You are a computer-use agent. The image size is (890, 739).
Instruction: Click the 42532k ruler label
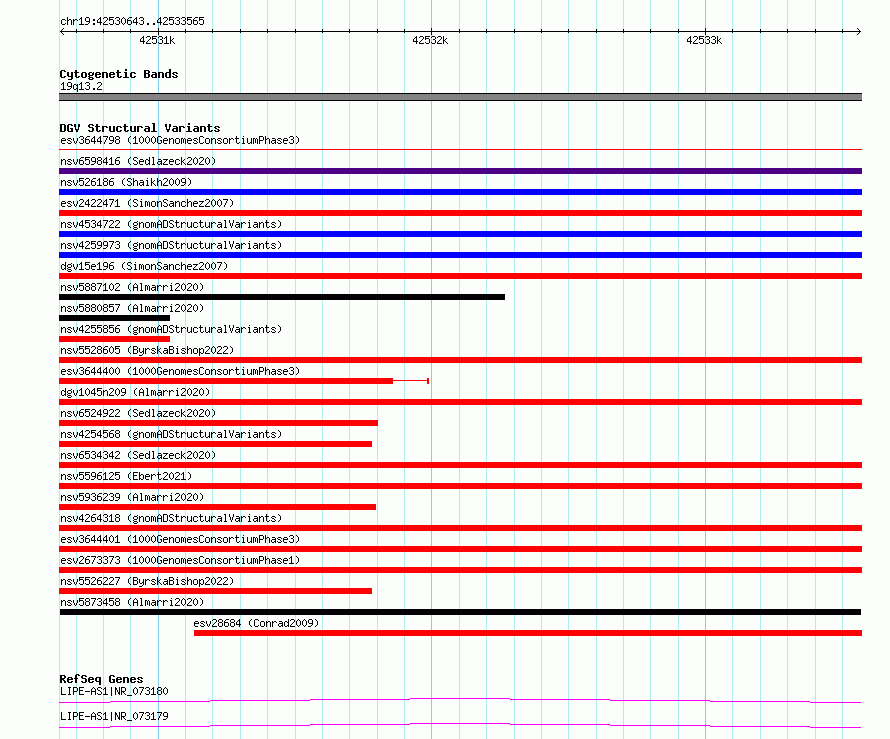(430, 40)
